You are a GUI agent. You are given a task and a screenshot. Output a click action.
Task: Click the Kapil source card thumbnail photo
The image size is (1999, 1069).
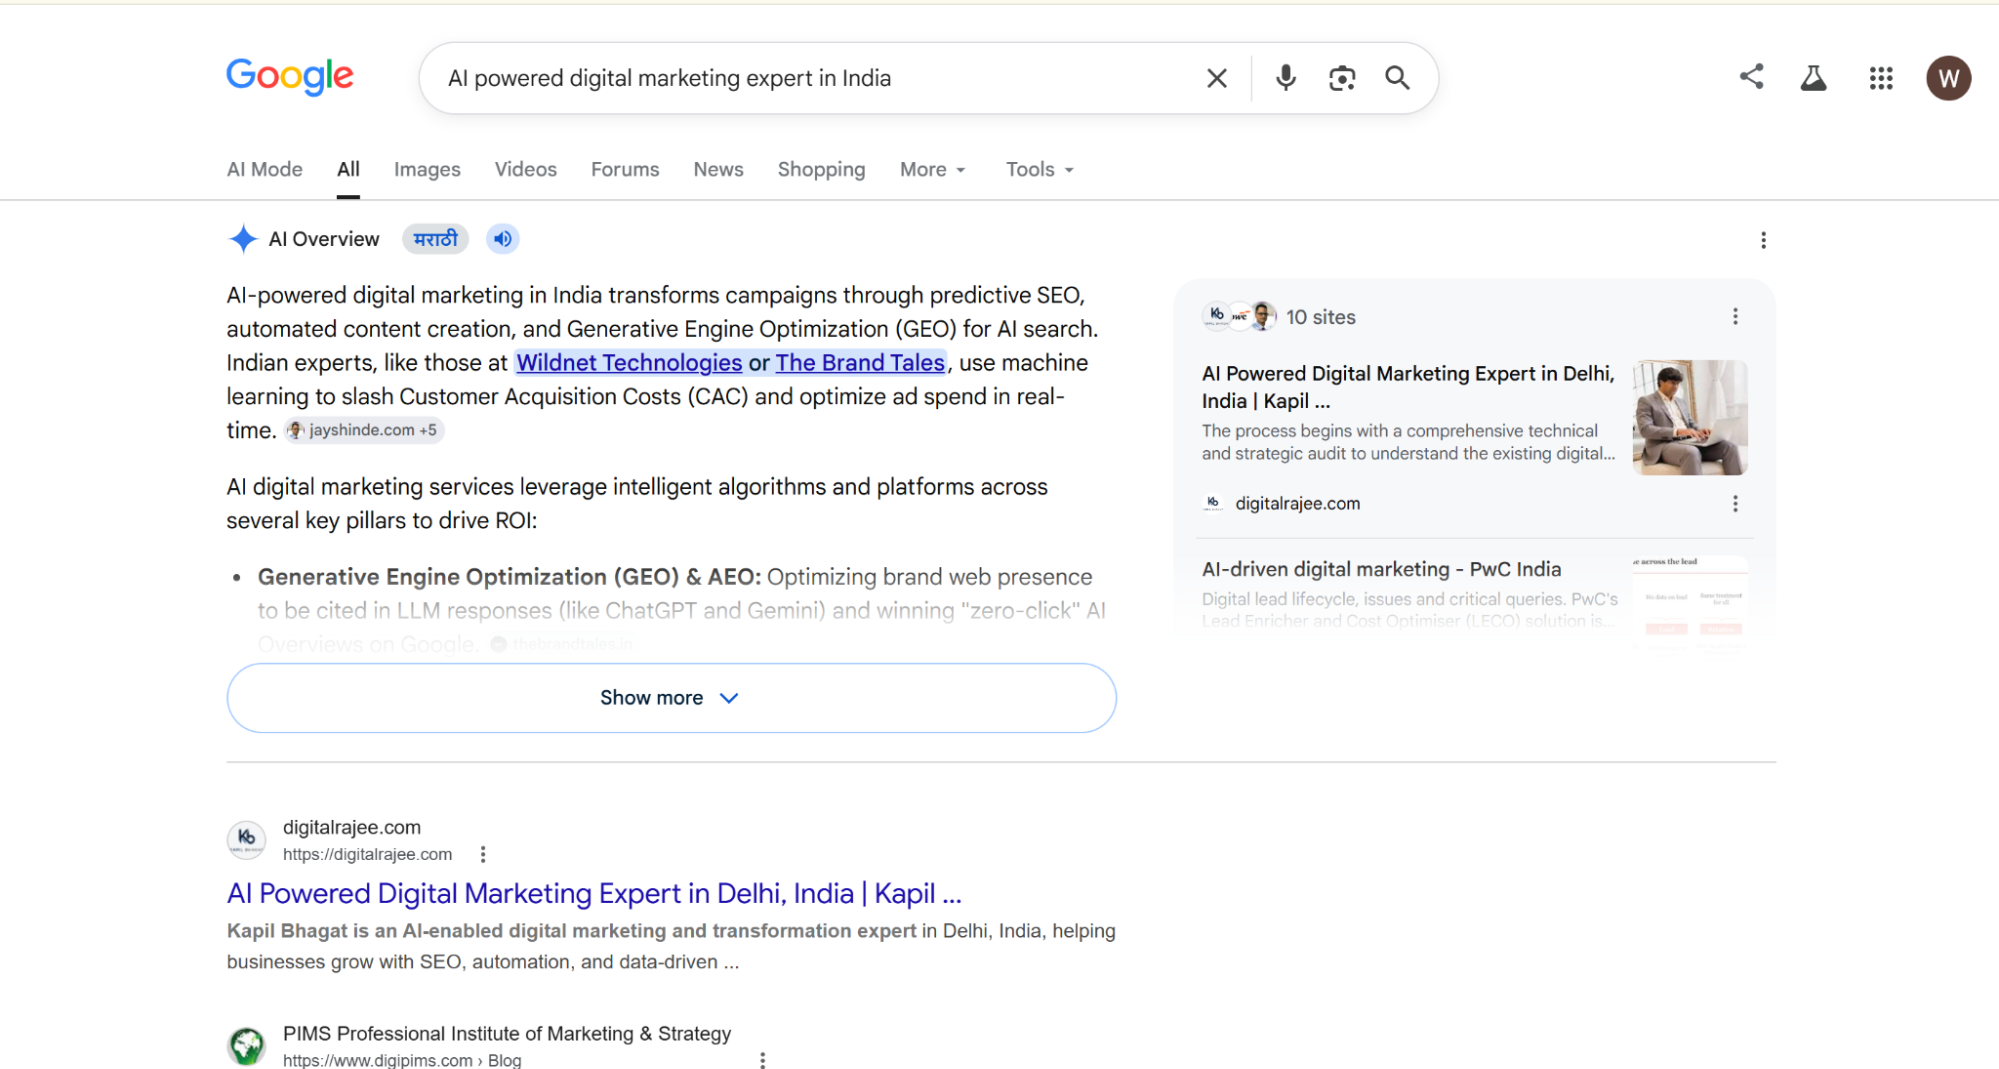[1690, 417]
